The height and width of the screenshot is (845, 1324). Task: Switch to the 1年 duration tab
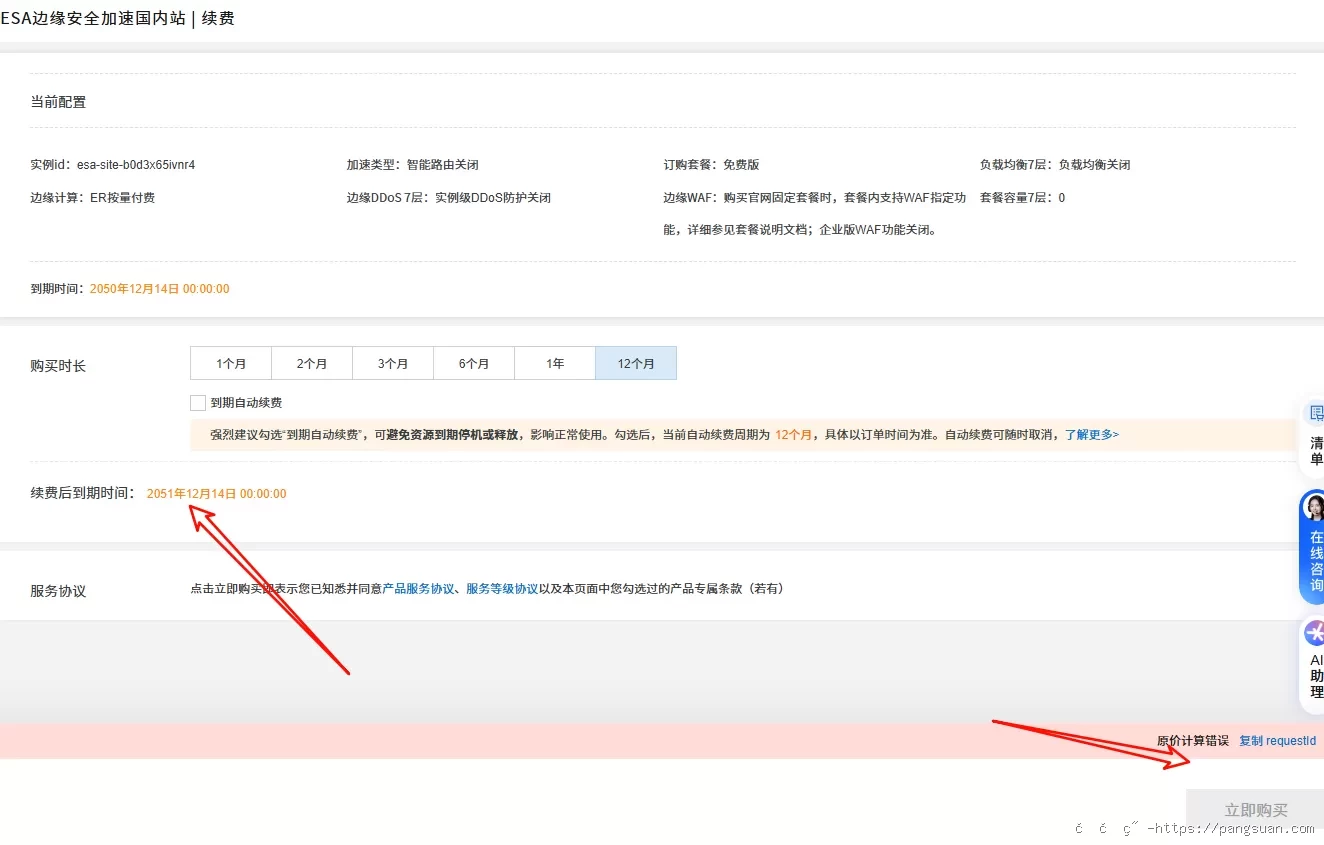554,363
